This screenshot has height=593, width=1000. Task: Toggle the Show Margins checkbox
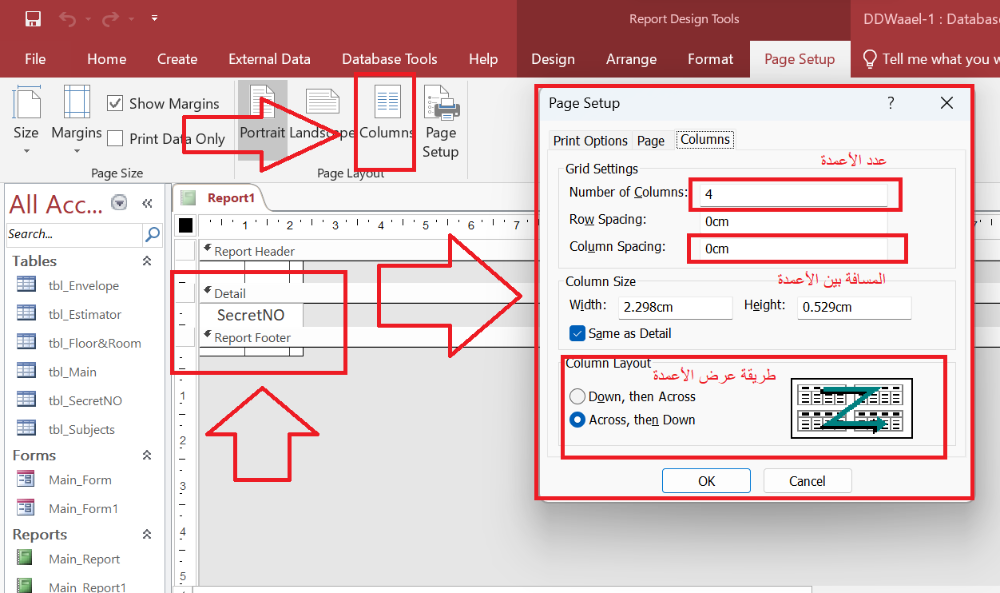[115, 103]
